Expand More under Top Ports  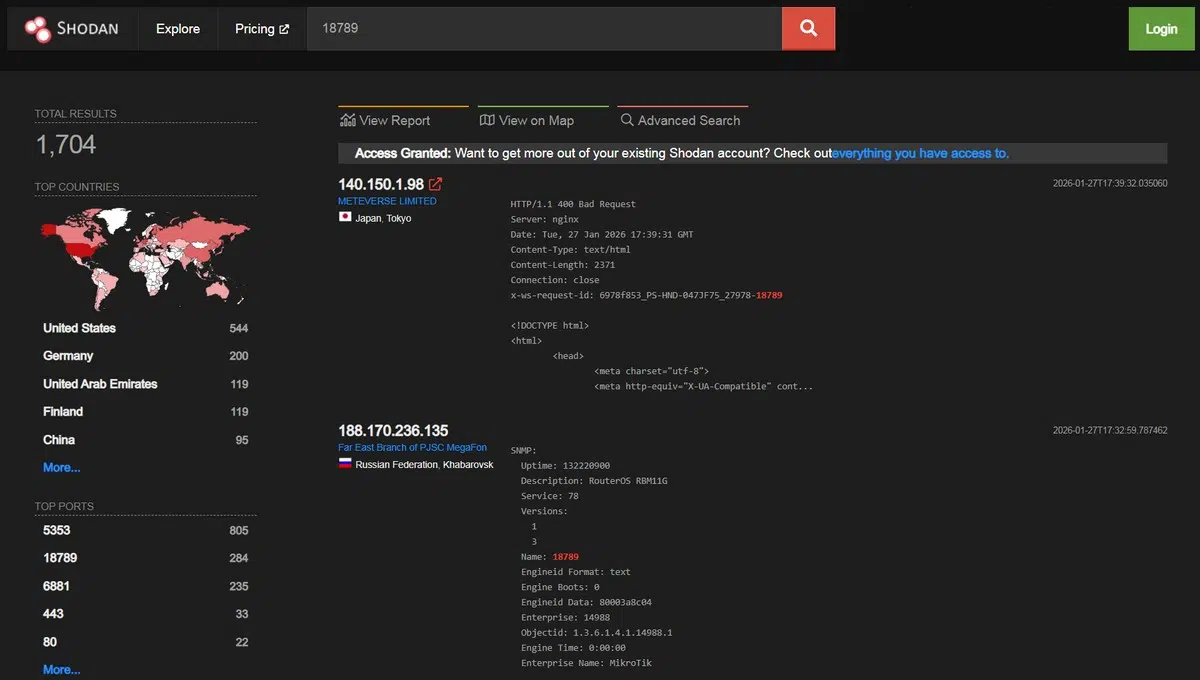point(62,669)
